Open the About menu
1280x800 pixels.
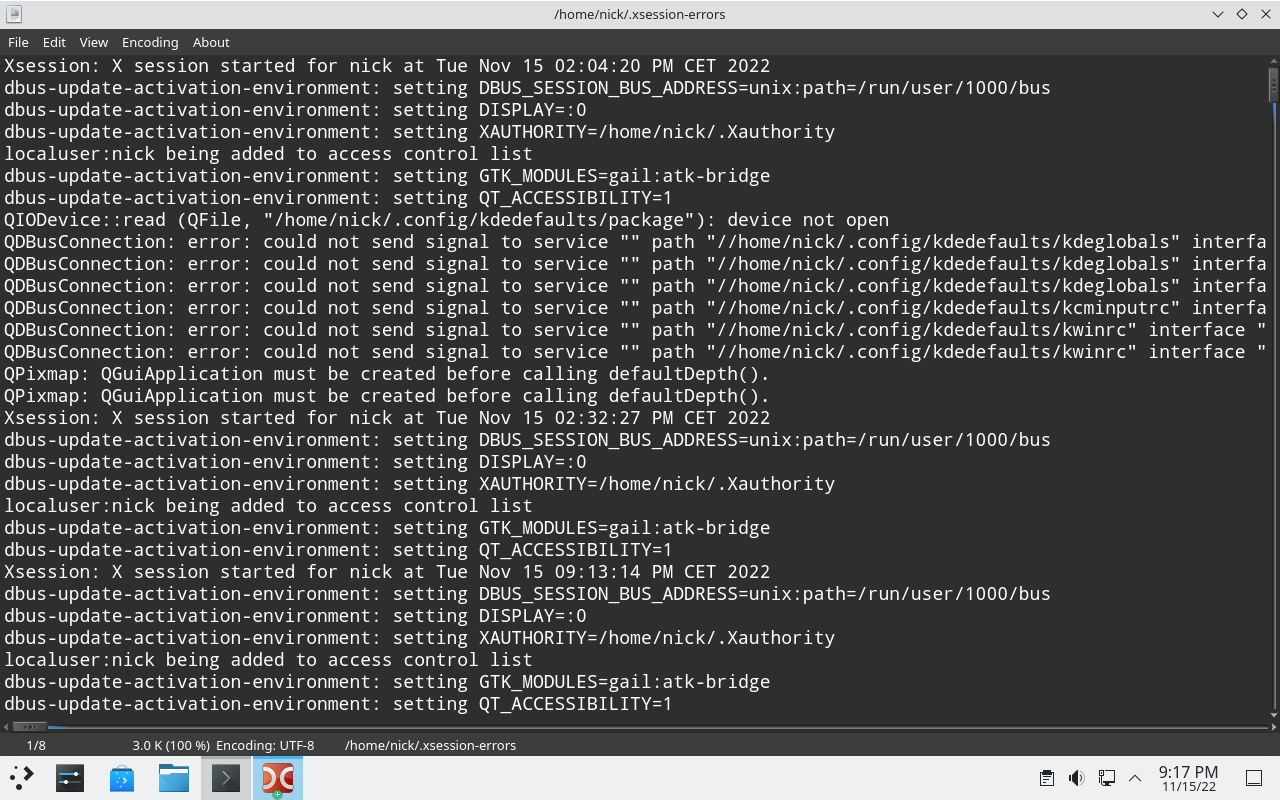(x=211, y=42)
